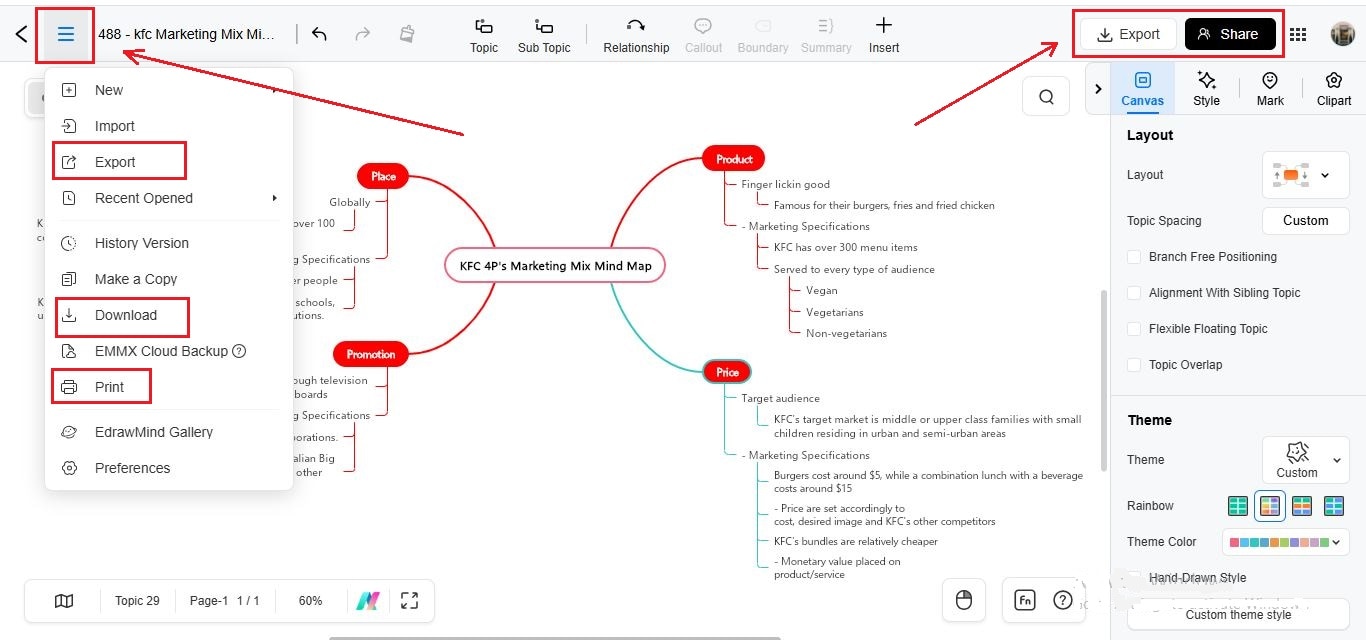Select the Promotion topic node
This screenshot has width=1366, height=640.
coord(371,354)
